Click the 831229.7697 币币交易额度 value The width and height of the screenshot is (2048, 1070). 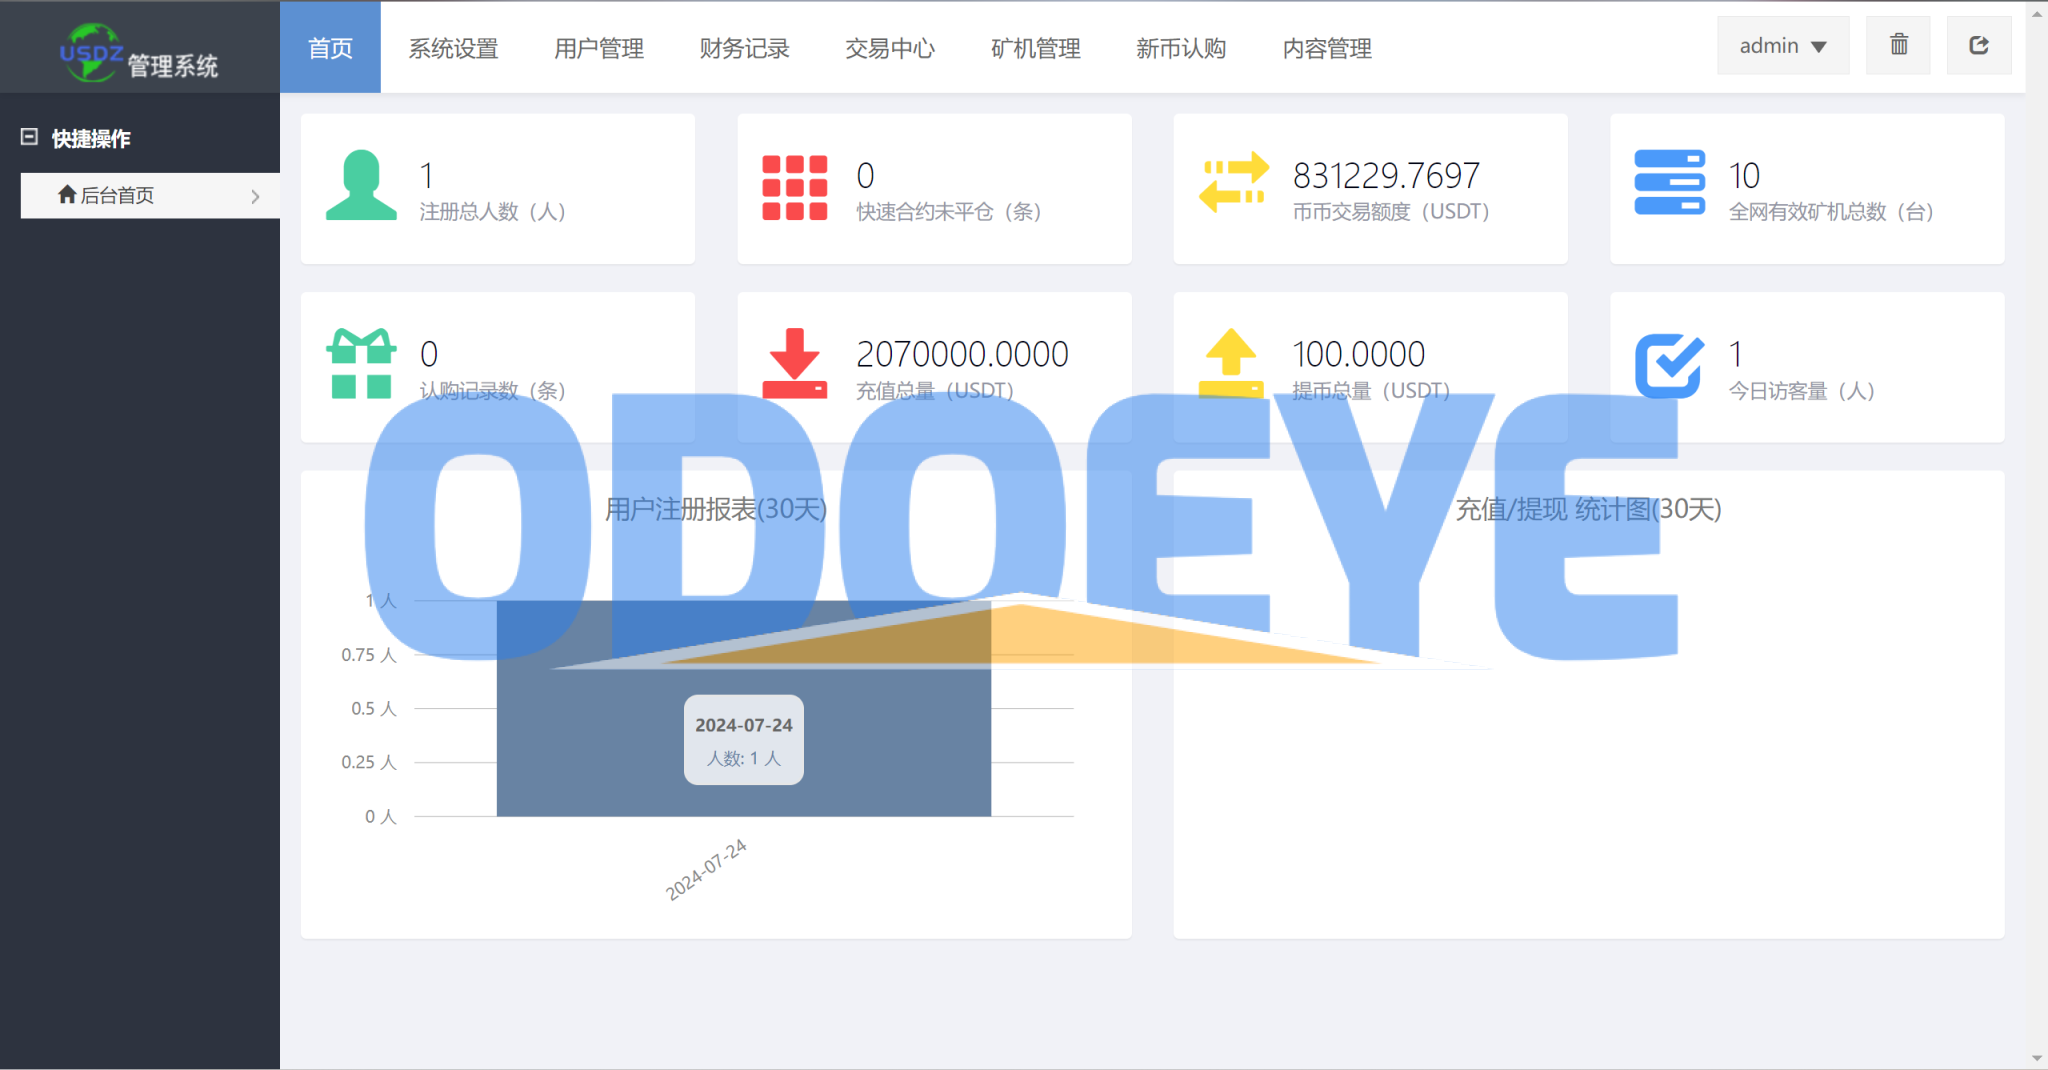click(x=1386, y=176)
